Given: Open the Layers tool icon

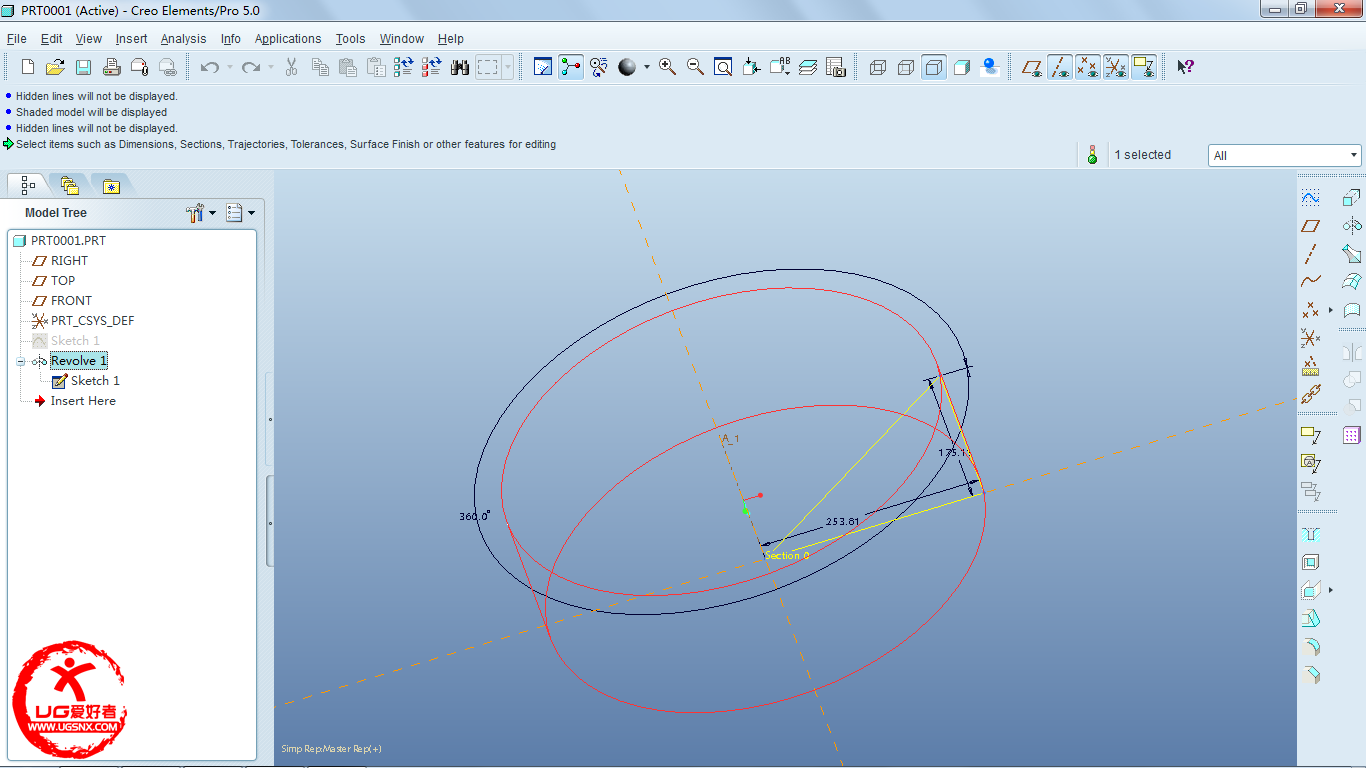Looking at the screenshot, I should point(808,67).
